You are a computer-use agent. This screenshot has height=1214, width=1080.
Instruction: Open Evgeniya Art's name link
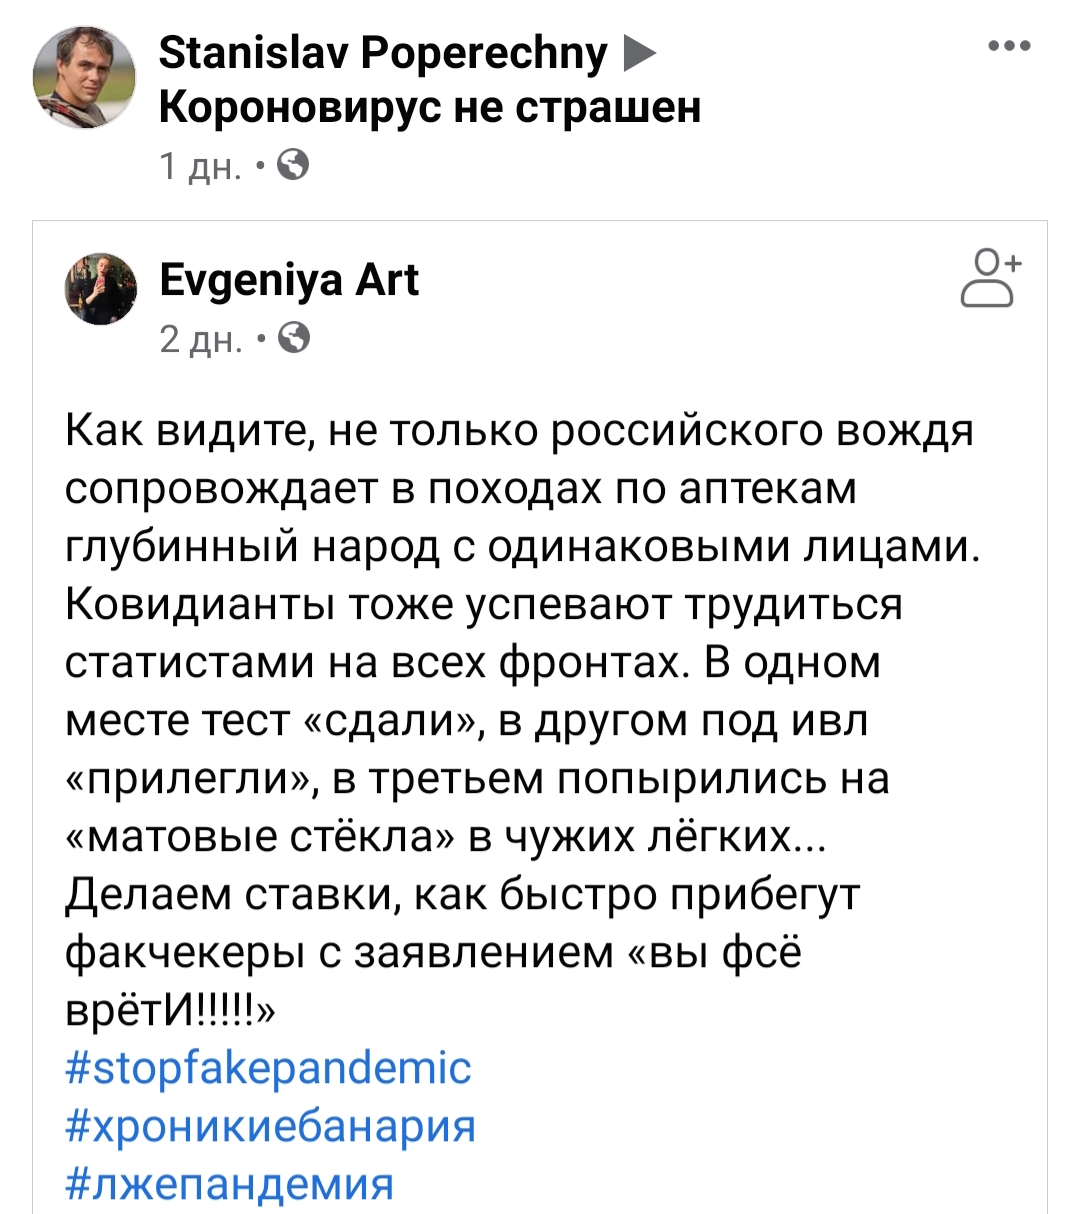click(x=289, y=280)
